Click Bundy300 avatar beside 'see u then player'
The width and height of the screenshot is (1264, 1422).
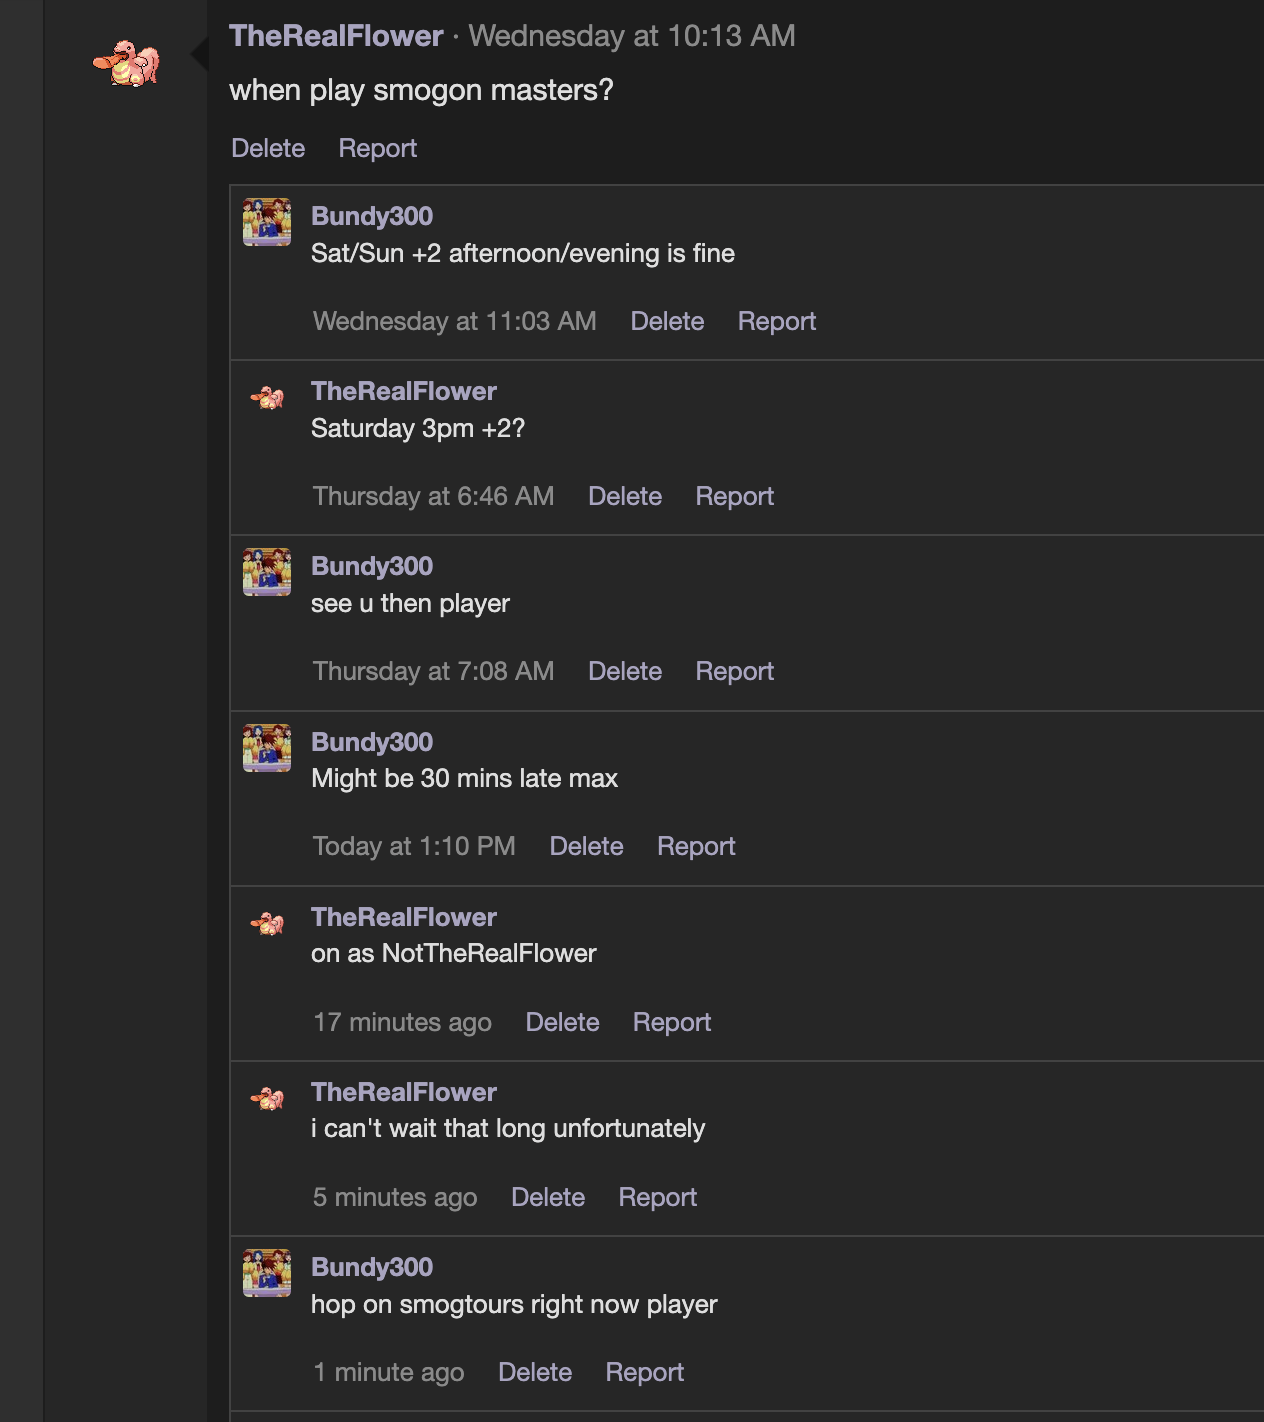[x=267, y=572]
